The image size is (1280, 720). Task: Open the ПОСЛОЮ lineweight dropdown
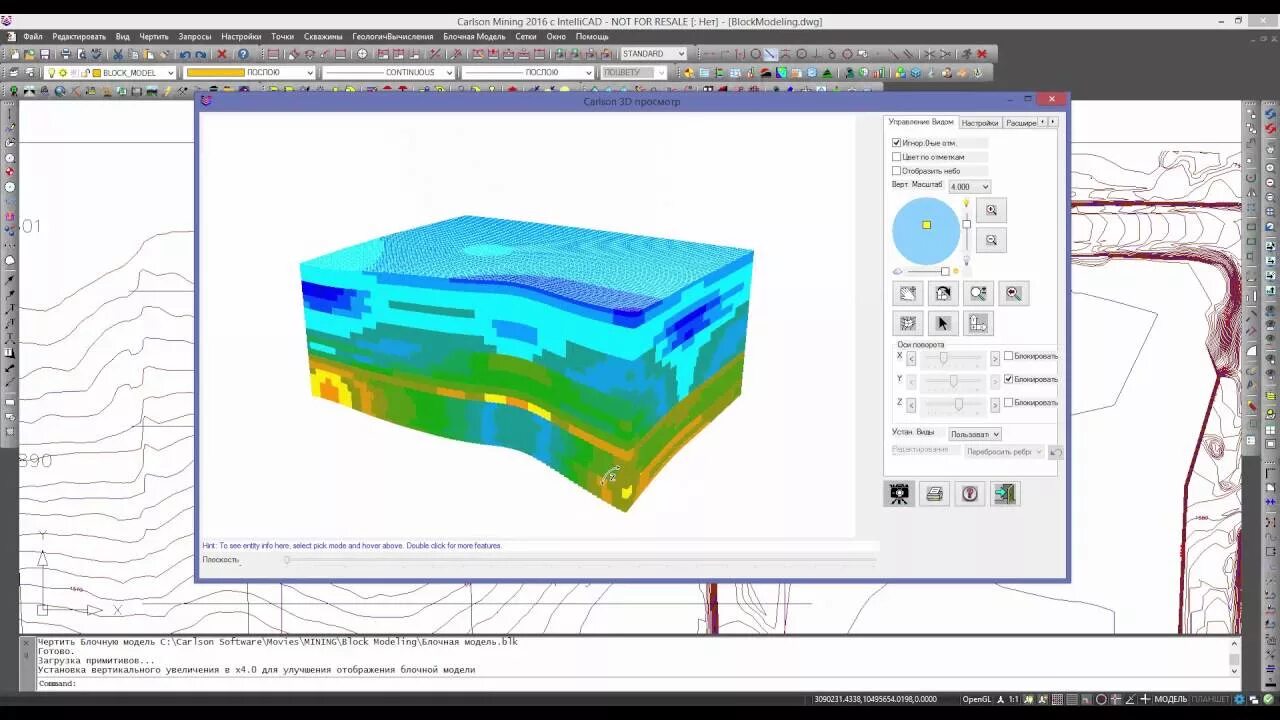(x=528, y=73)
